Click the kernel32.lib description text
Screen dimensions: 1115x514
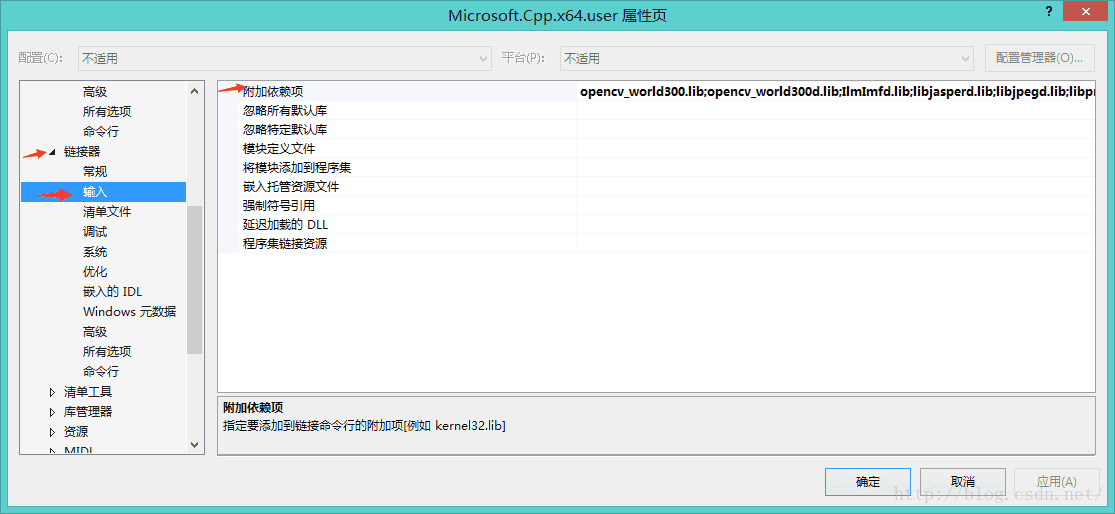point(364,426)
